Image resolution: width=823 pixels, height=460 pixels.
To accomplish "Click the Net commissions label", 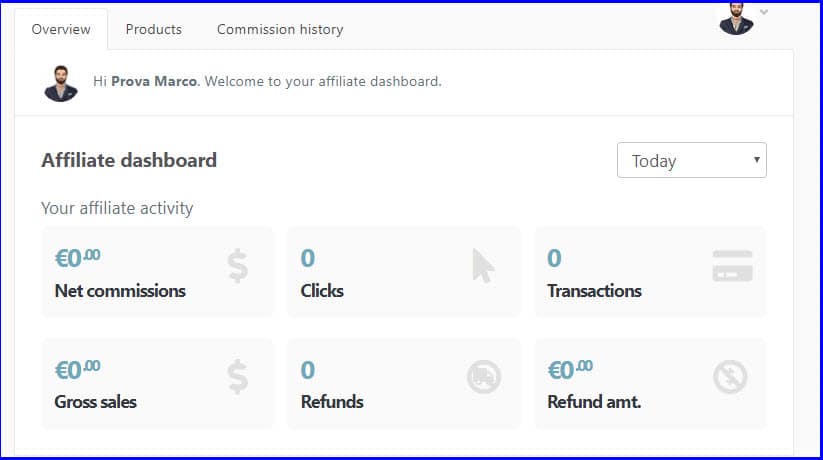I will 120,291.
